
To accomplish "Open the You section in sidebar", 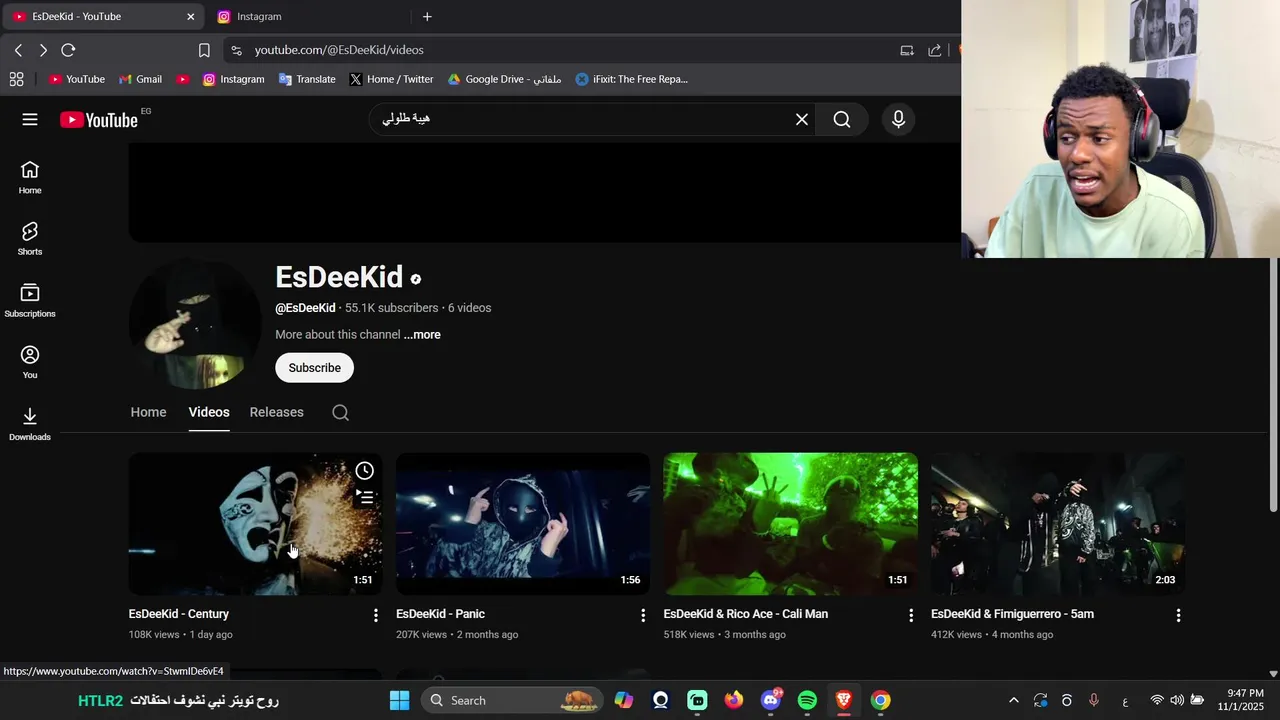I will 30,362.
